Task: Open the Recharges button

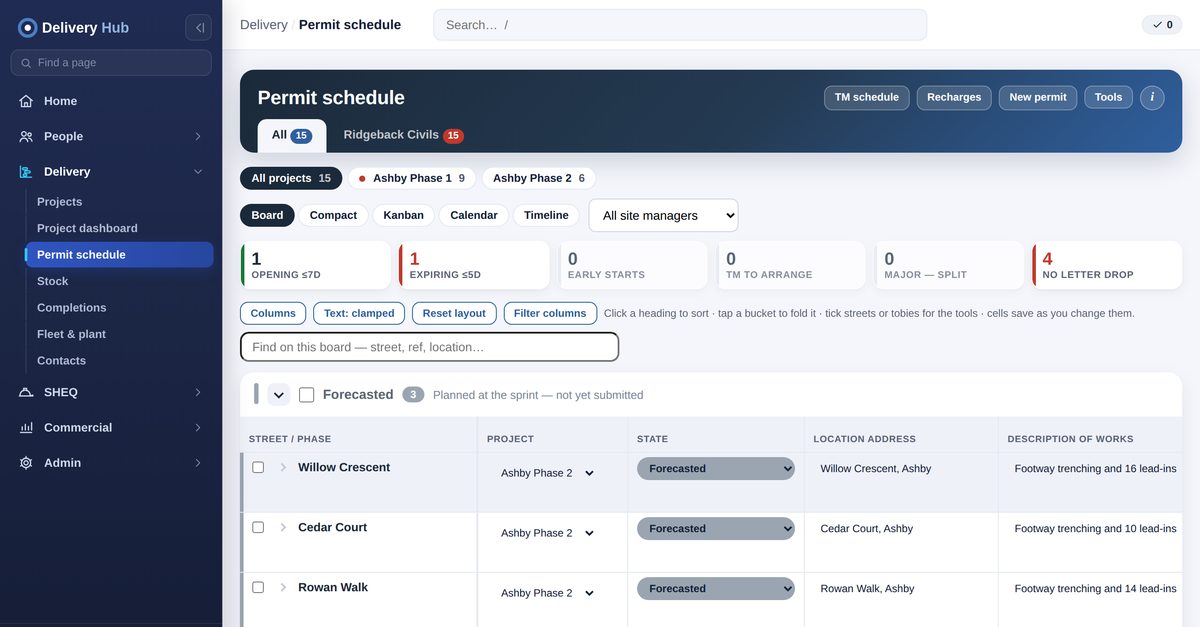Action: click(954, 97)
